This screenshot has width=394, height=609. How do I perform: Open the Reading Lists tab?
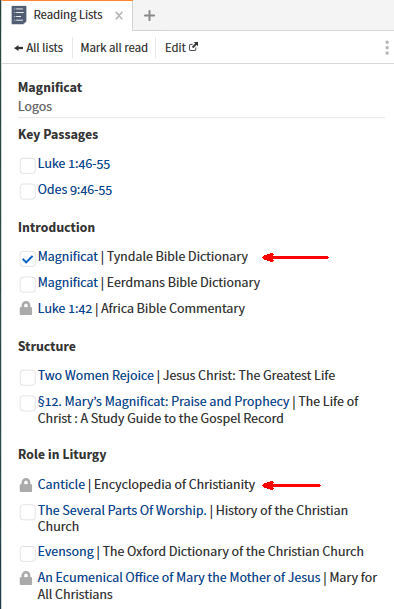pos(68,15)
